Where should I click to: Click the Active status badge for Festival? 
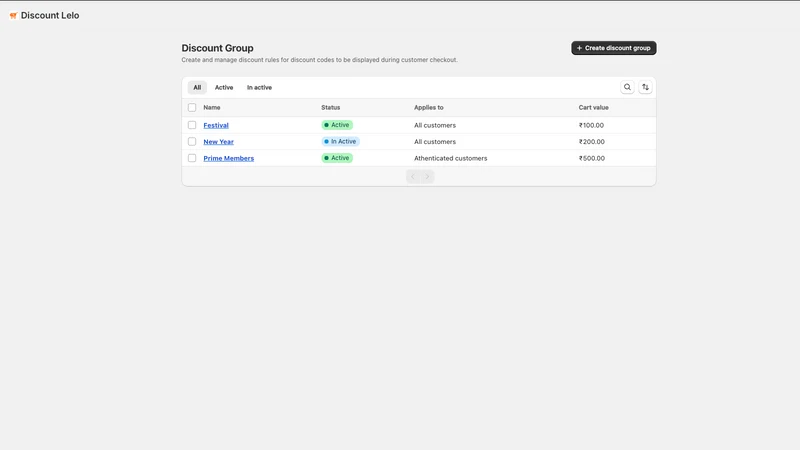(337, 125)
